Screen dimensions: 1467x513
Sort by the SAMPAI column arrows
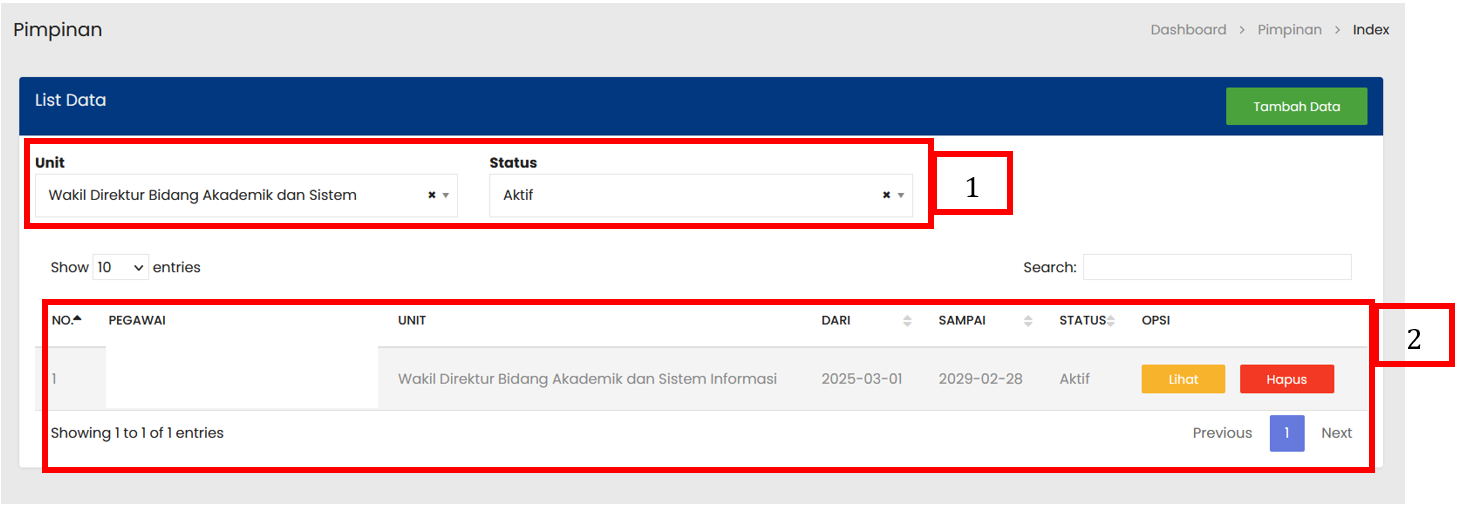coord(1028,321)
